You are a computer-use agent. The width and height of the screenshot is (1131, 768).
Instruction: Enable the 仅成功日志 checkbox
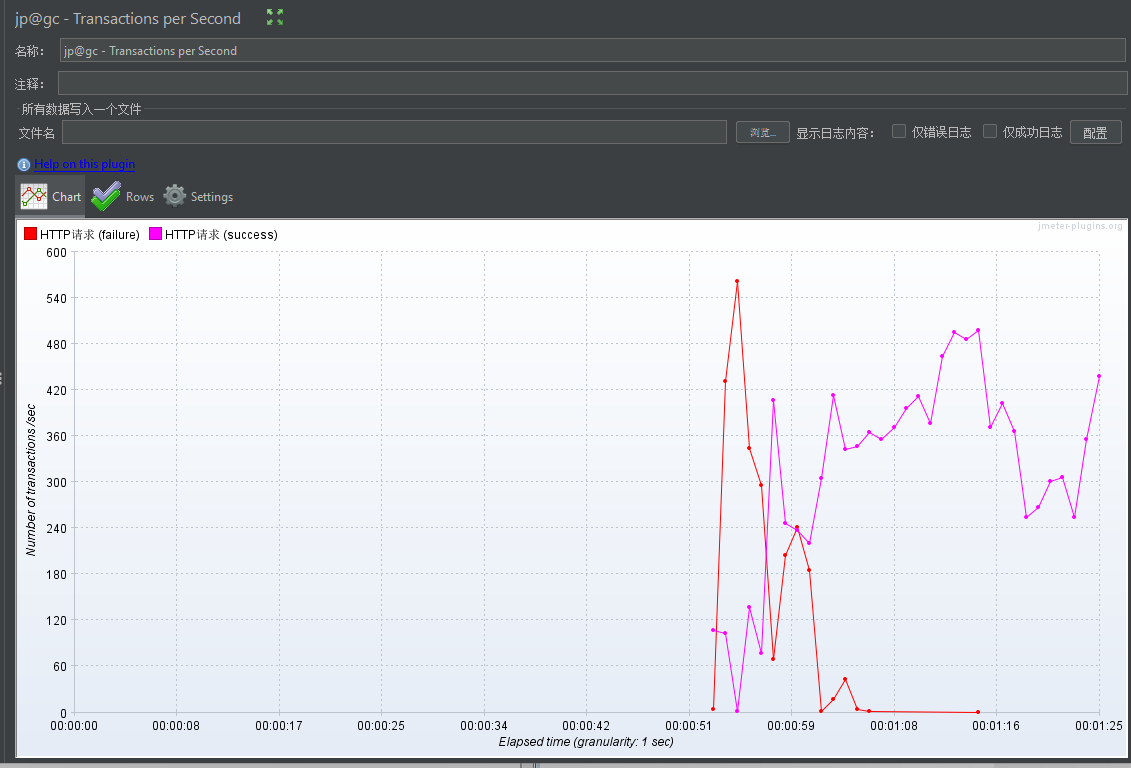(990, 131)
